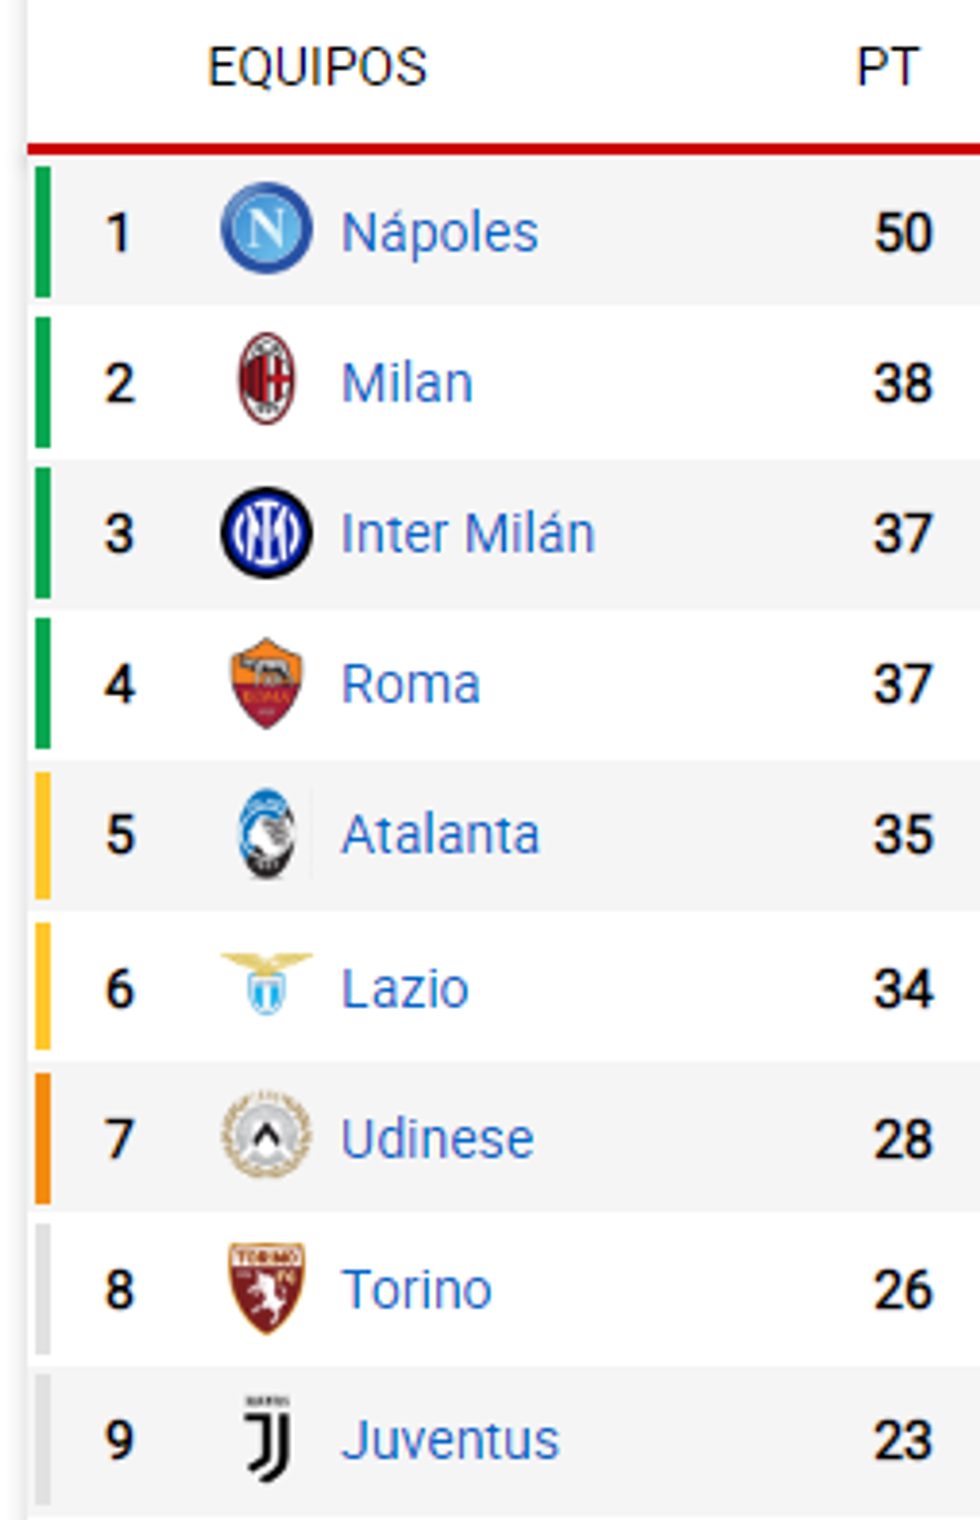Open the Juventus team page
The image size is (980, 1520).
click(x=450, y=1440)
